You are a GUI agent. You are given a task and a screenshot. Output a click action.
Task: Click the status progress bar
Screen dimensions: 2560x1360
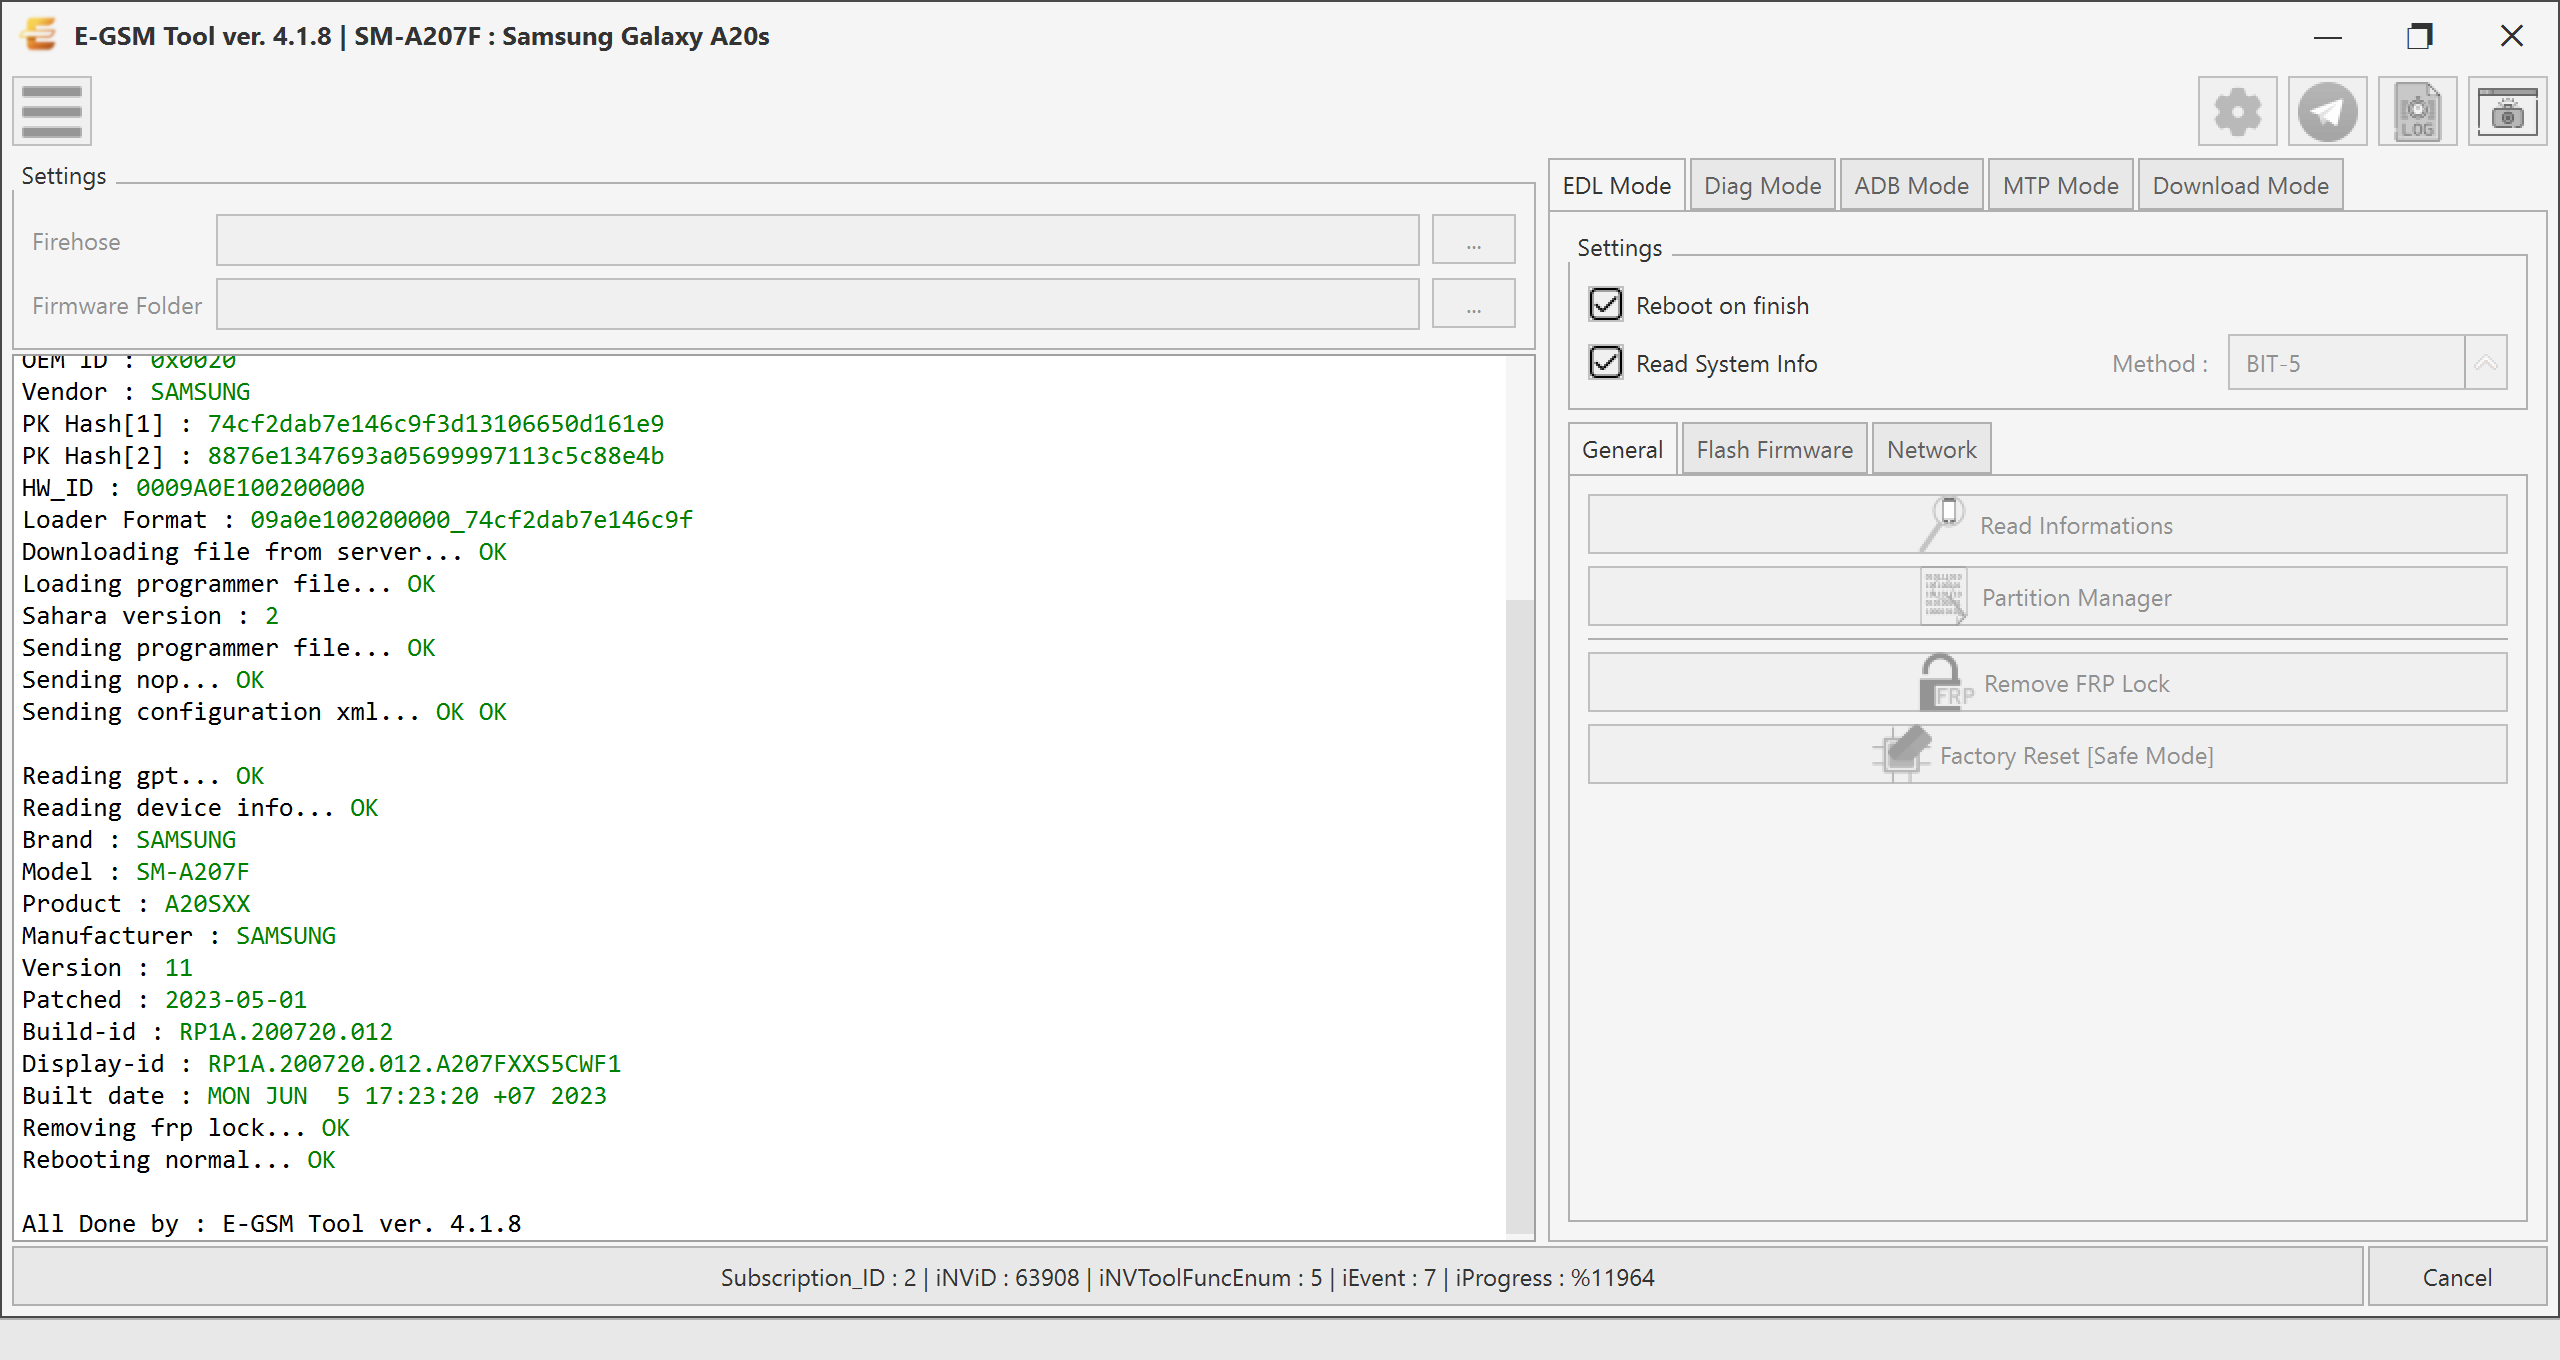click(x=1188, y=1277)
